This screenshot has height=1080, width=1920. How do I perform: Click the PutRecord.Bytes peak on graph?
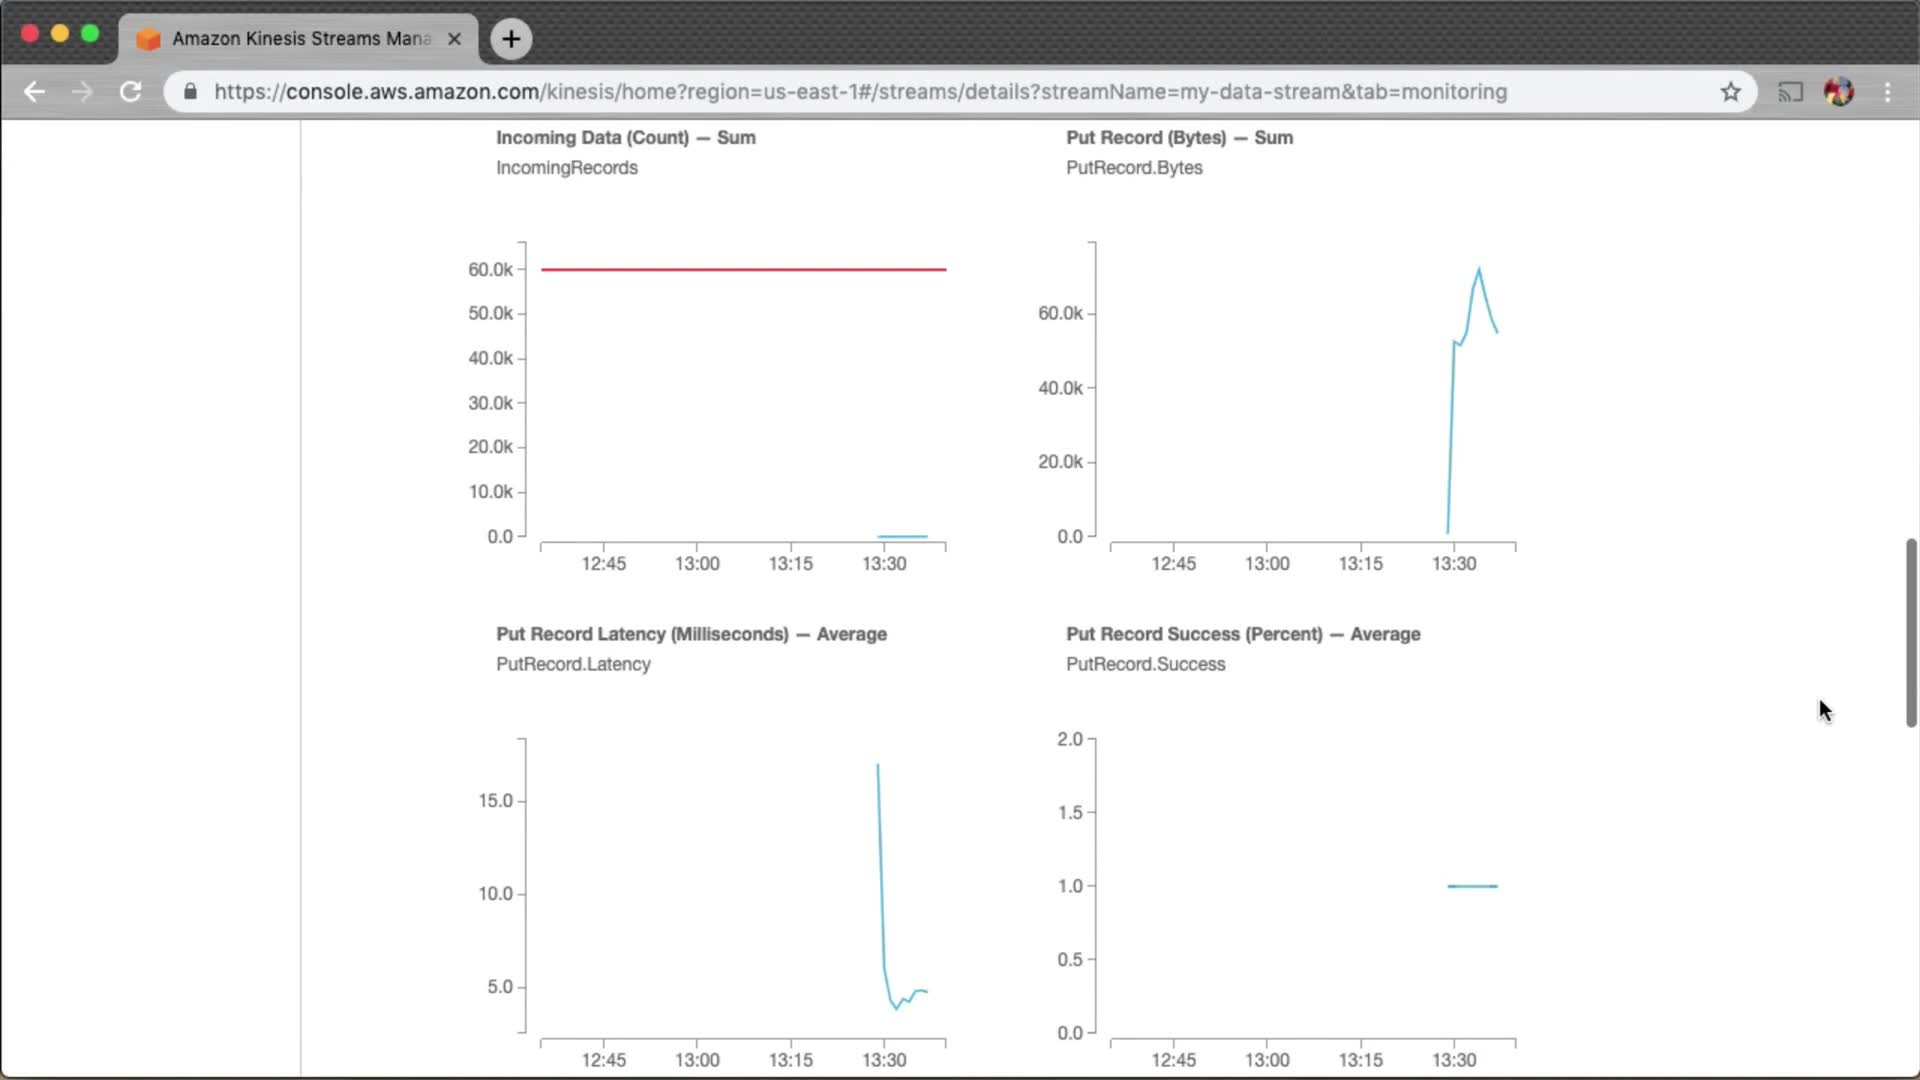point(1478,270)
